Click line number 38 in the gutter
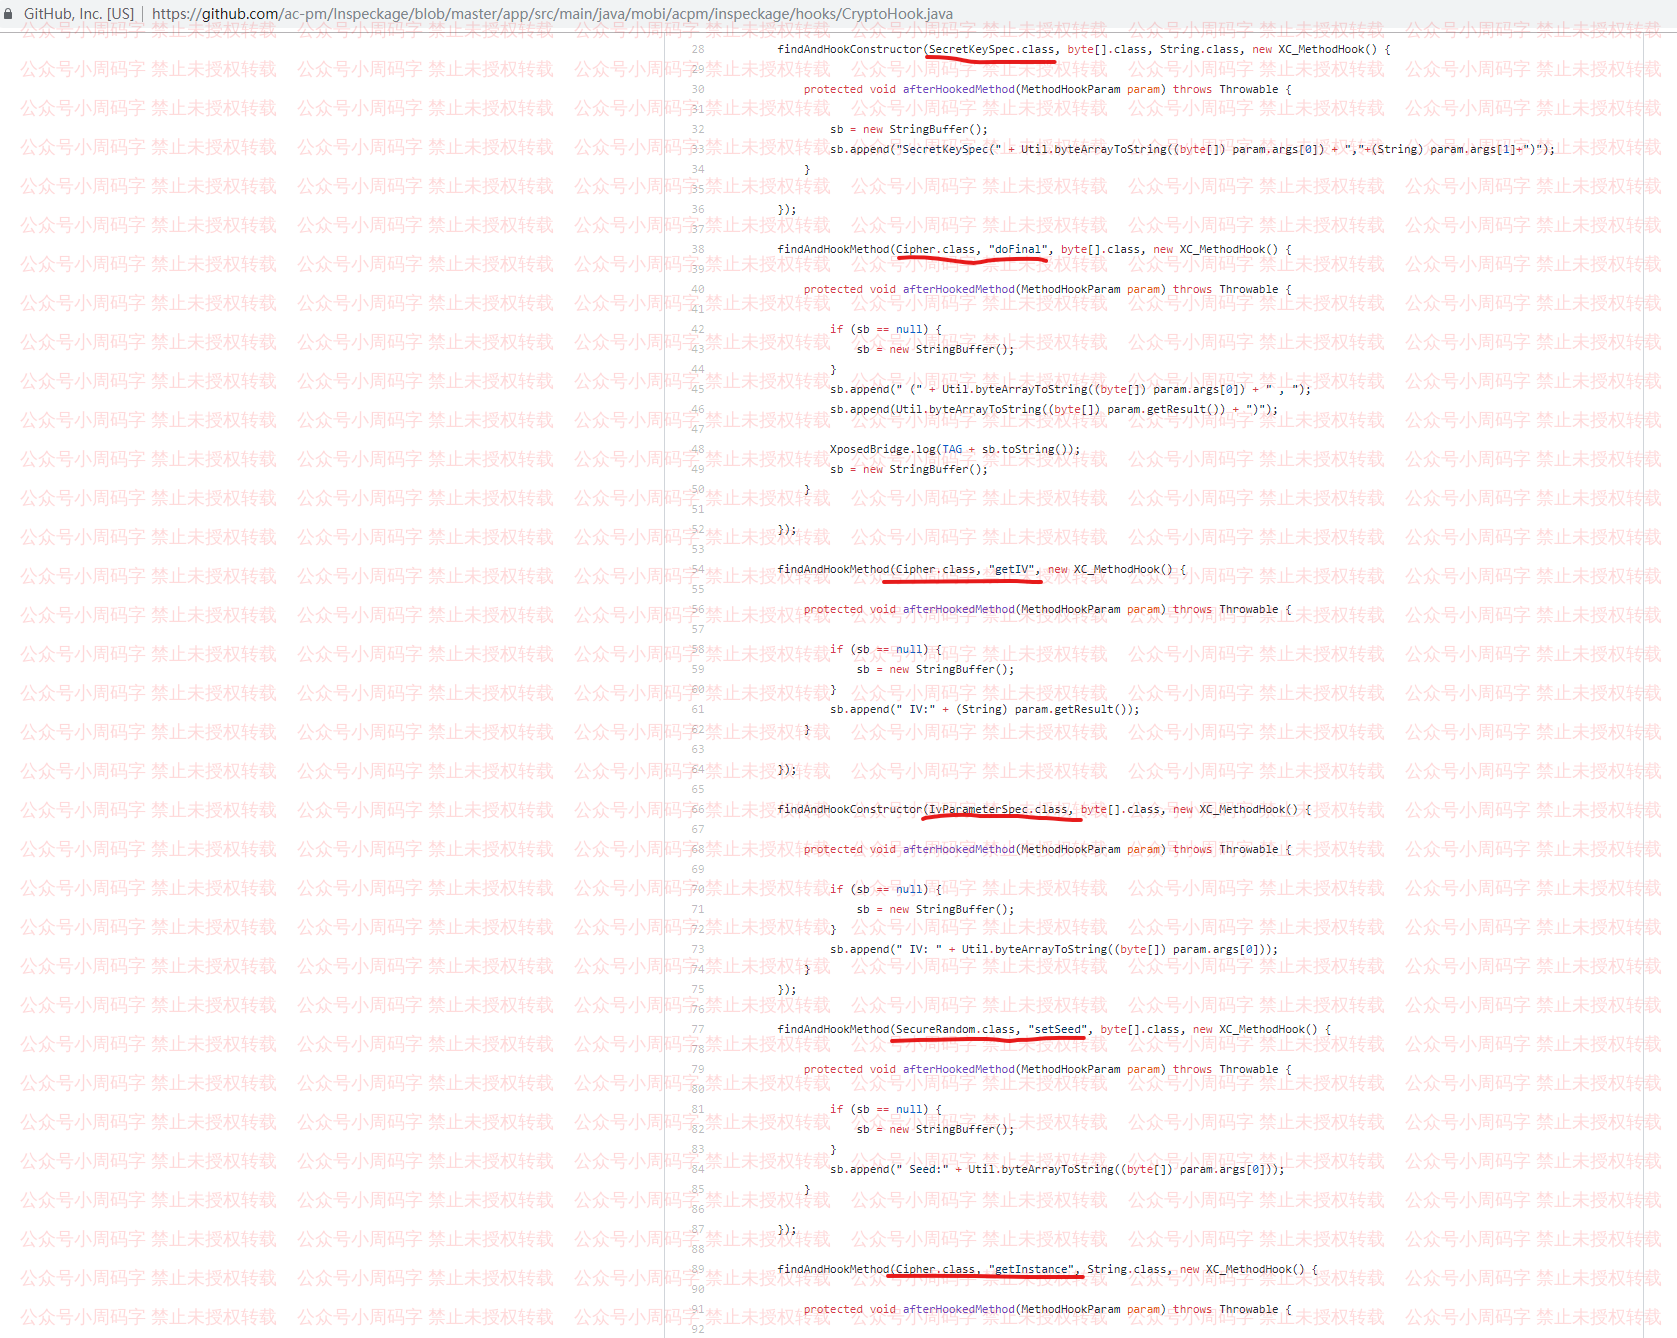 click(x=698, y=249)
